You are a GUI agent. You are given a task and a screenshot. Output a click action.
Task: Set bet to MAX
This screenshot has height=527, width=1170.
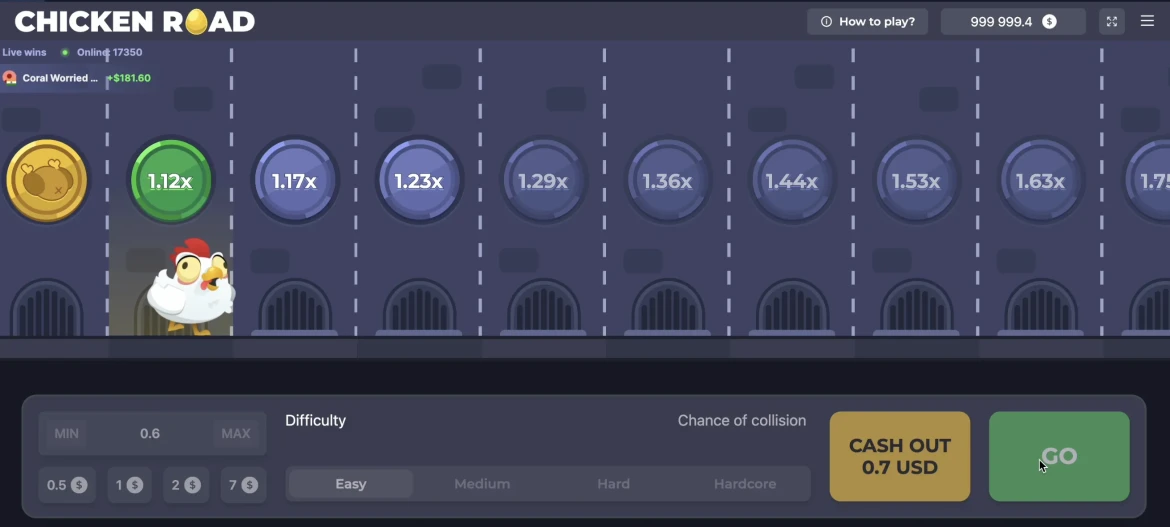[x=236, y=434]
